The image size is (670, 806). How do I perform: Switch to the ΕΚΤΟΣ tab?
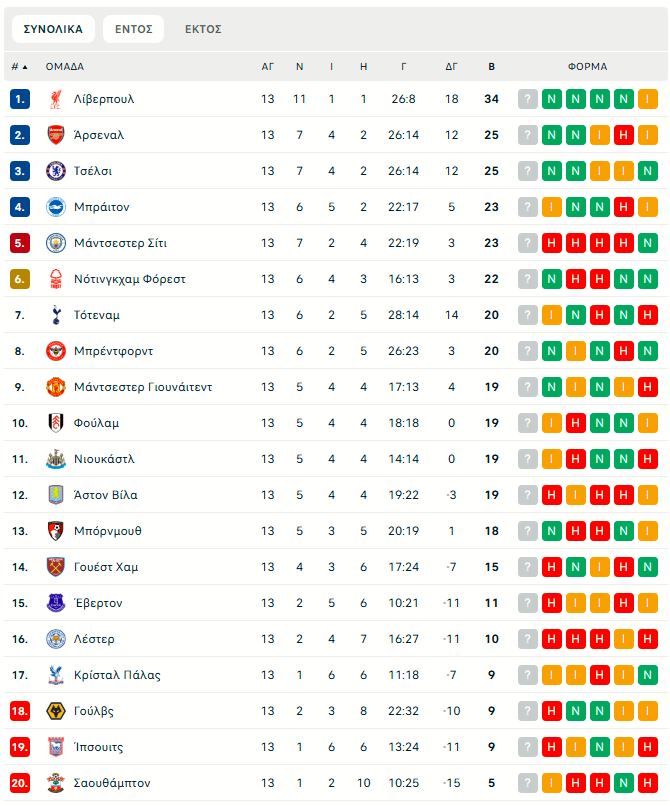[x=203, y=29]
